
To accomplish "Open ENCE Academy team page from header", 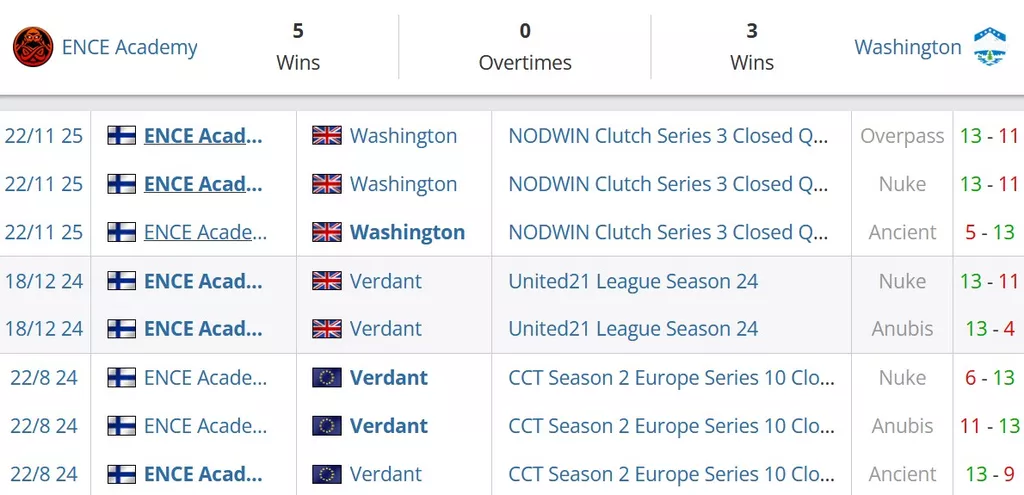I will pos(129,47).
